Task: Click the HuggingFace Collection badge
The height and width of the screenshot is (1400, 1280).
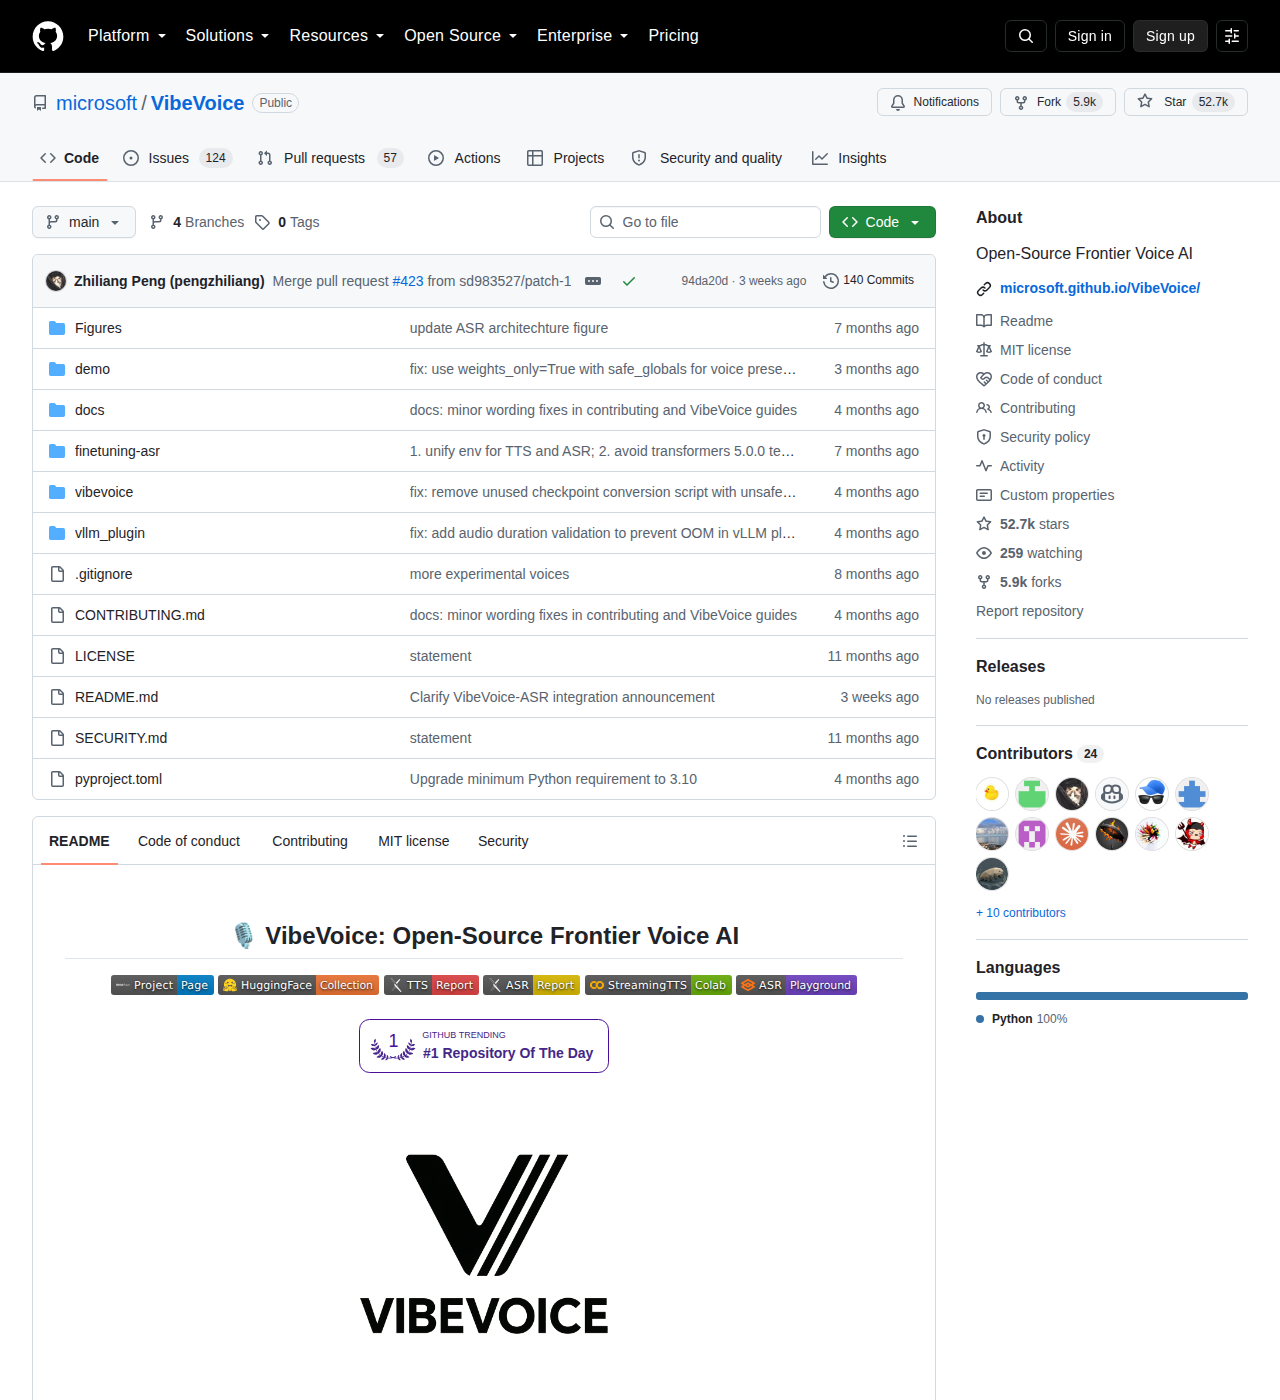Action: [x=298, y=985]
